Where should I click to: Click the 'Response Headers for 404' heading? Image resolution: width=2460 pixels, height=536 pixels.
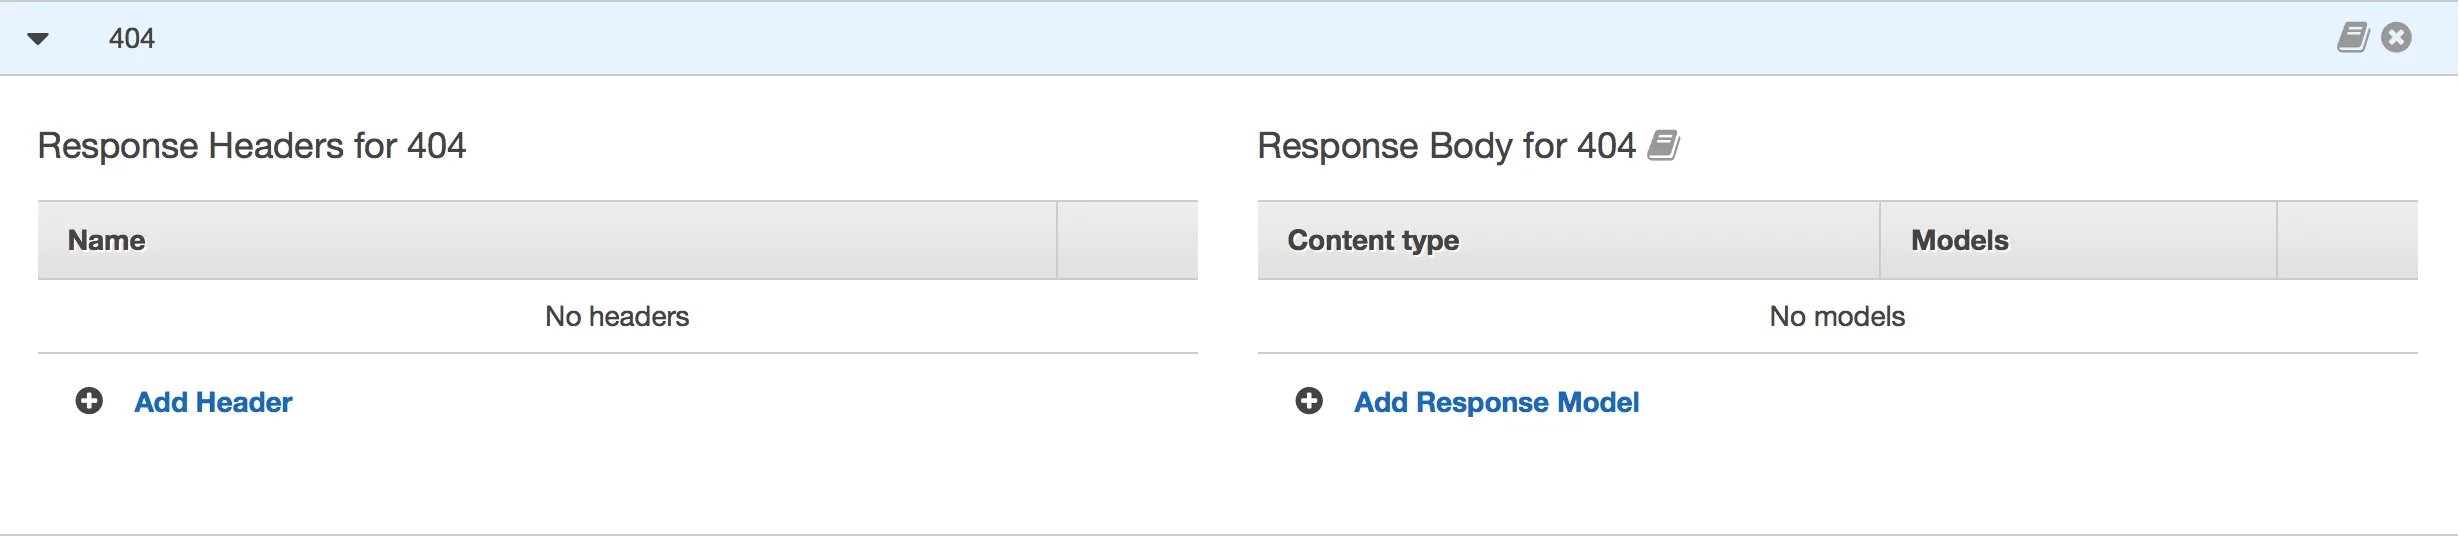point(252,146)
